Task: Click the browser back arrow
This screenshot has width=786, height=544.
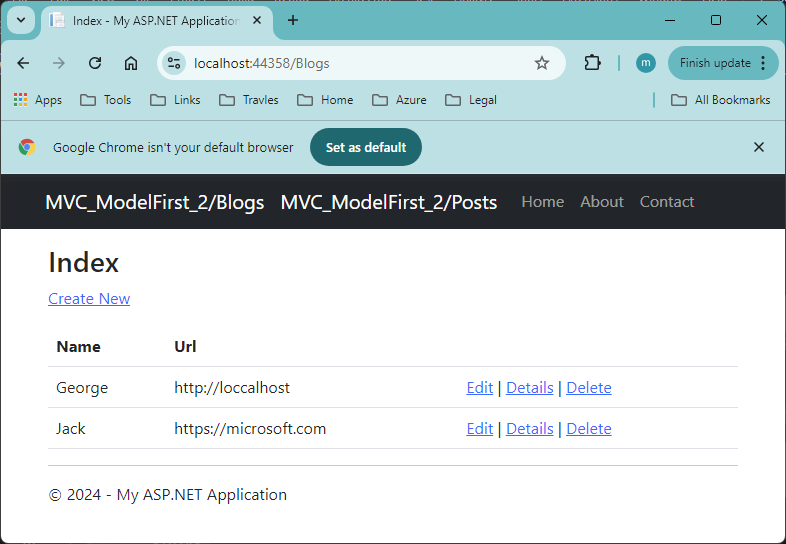Action: click(x=23, y=63)
